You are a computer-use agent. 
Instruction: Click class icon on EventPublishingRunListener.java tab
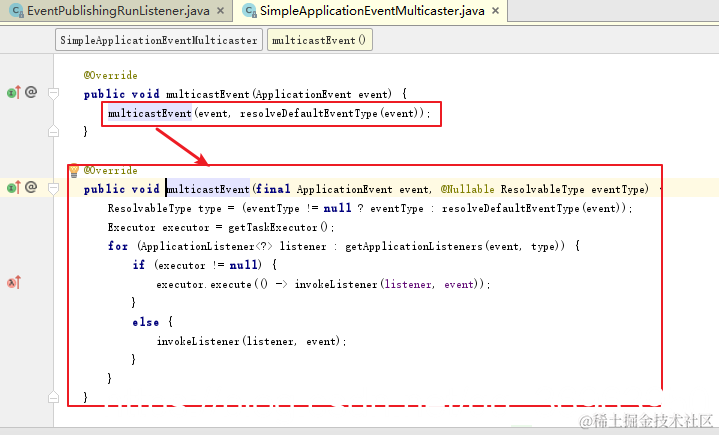(17, 11)
